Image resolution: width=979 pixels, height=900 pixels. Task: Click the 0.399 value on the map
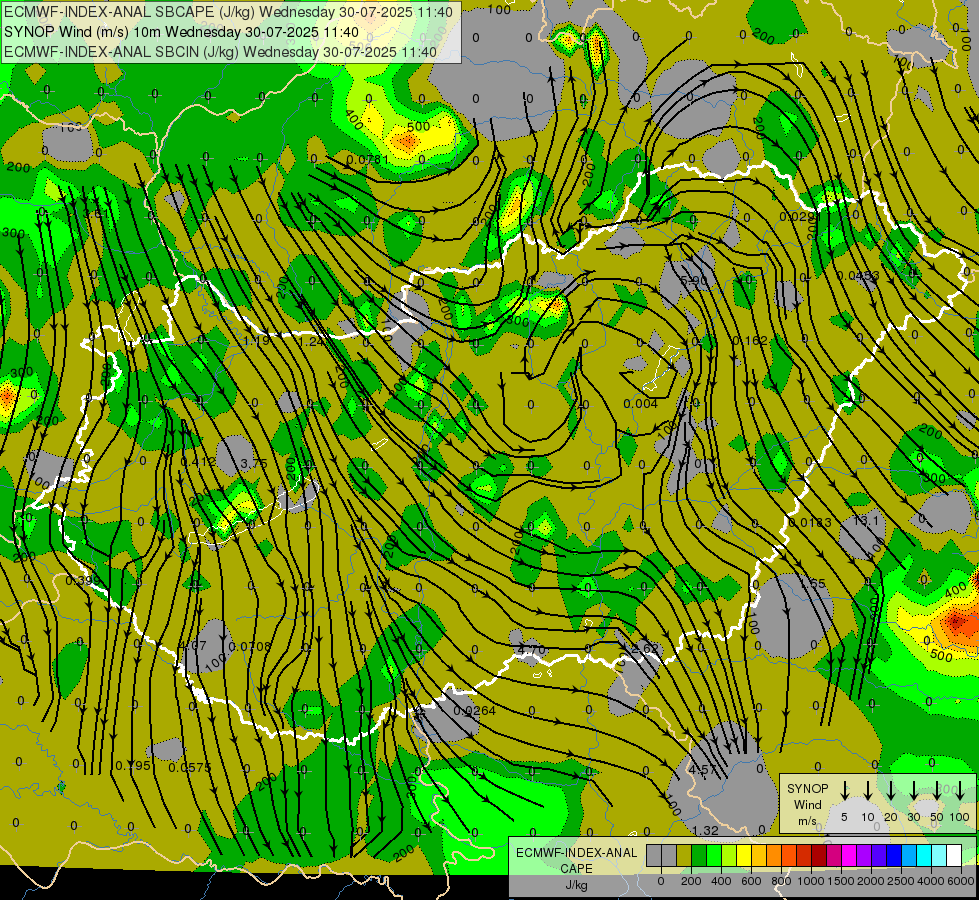pyautogui.click(x=83, y=581)
